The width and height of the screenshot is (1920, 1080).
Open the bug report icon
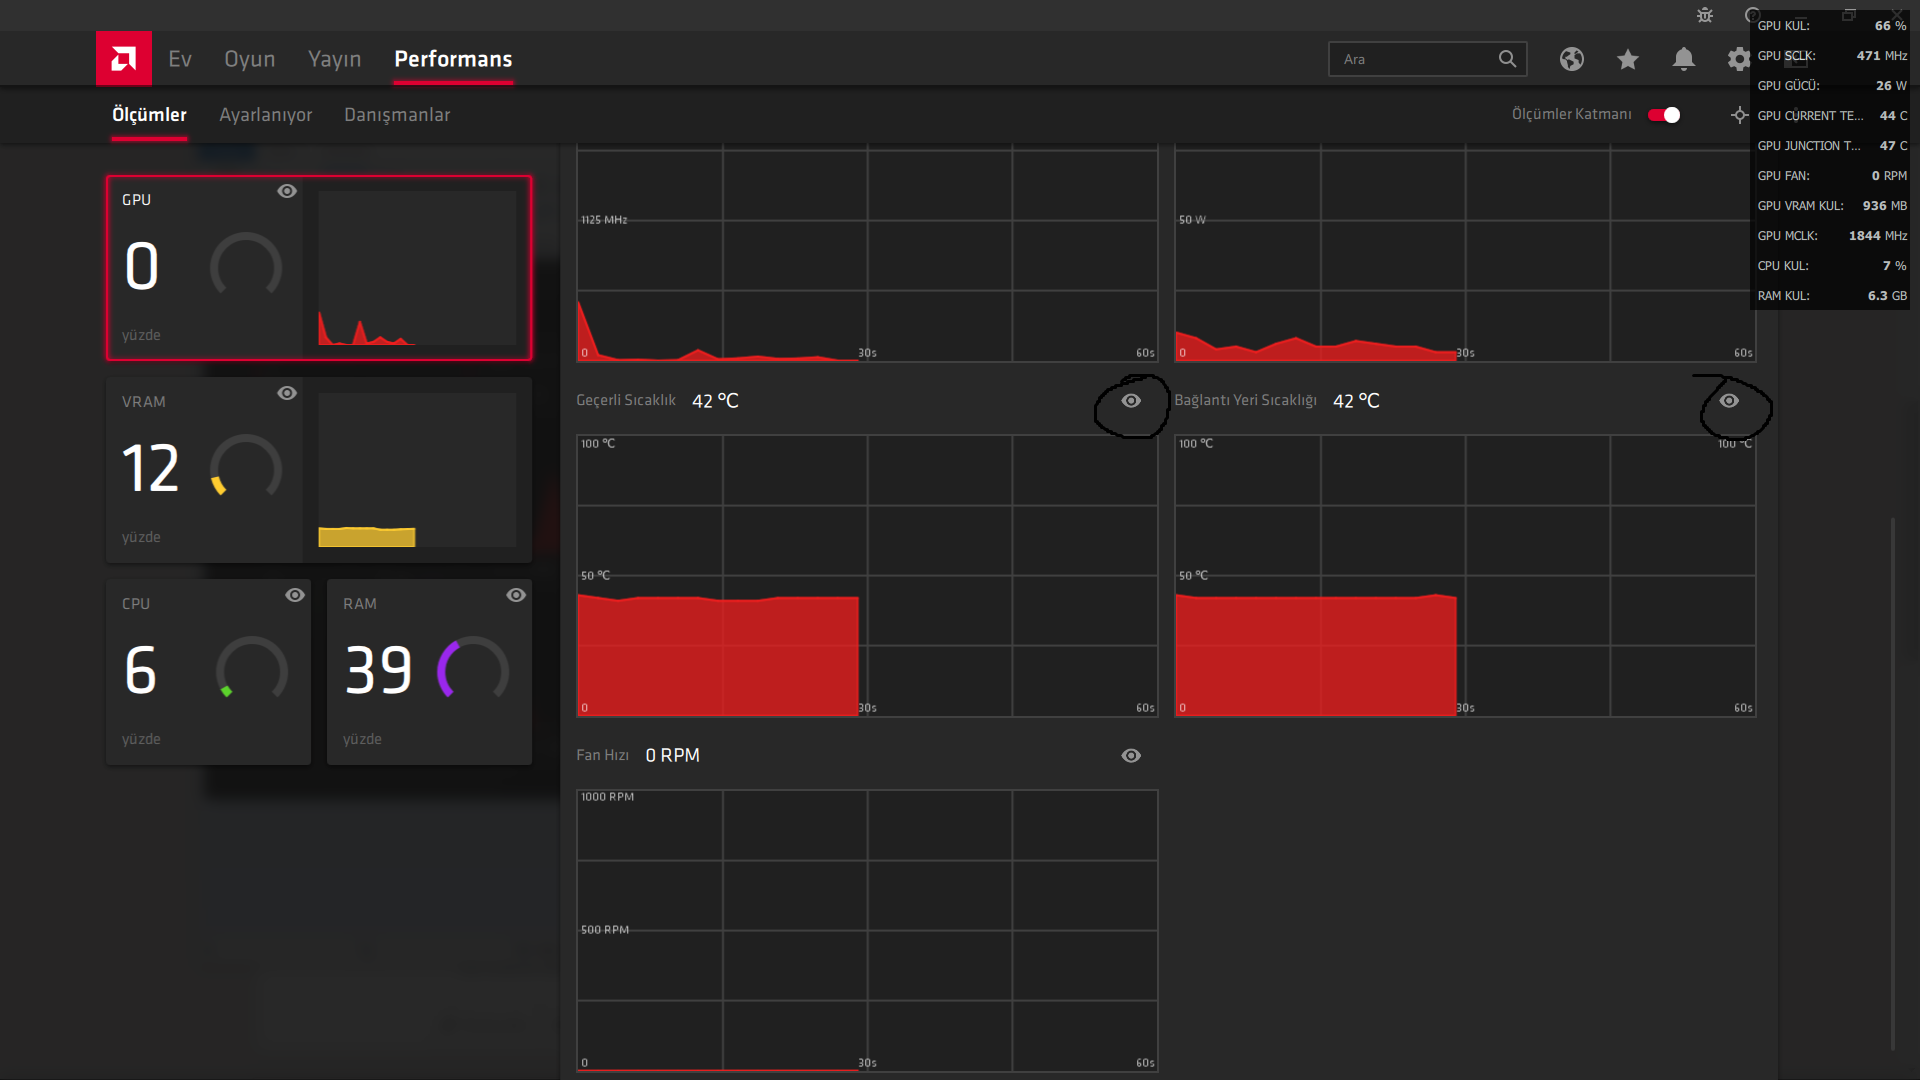(1705, 15)
